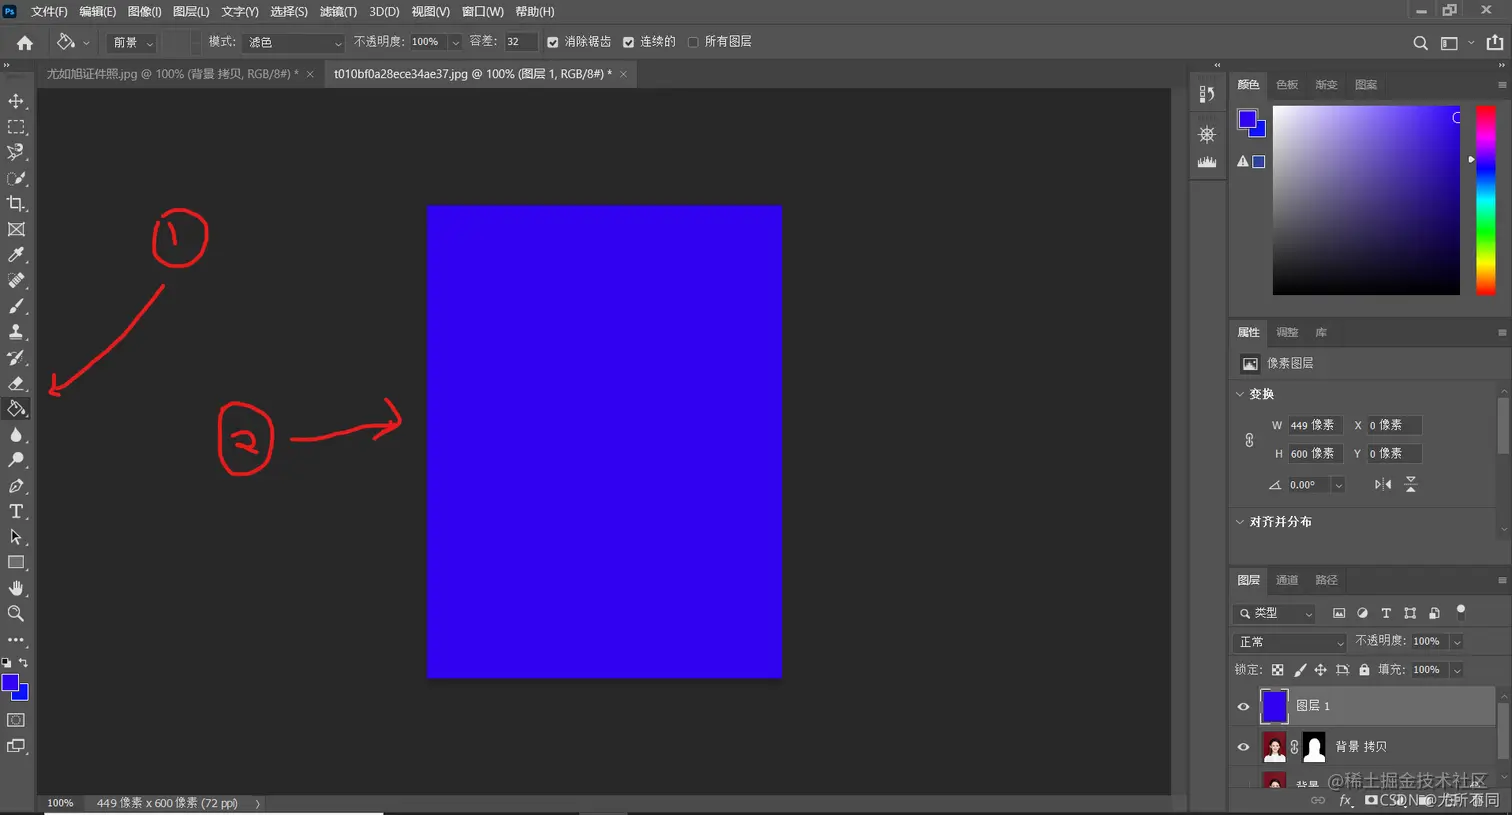Select the Paint Bucket tool
This screenshot has height=815, width=1512.
tap(16, 409)
